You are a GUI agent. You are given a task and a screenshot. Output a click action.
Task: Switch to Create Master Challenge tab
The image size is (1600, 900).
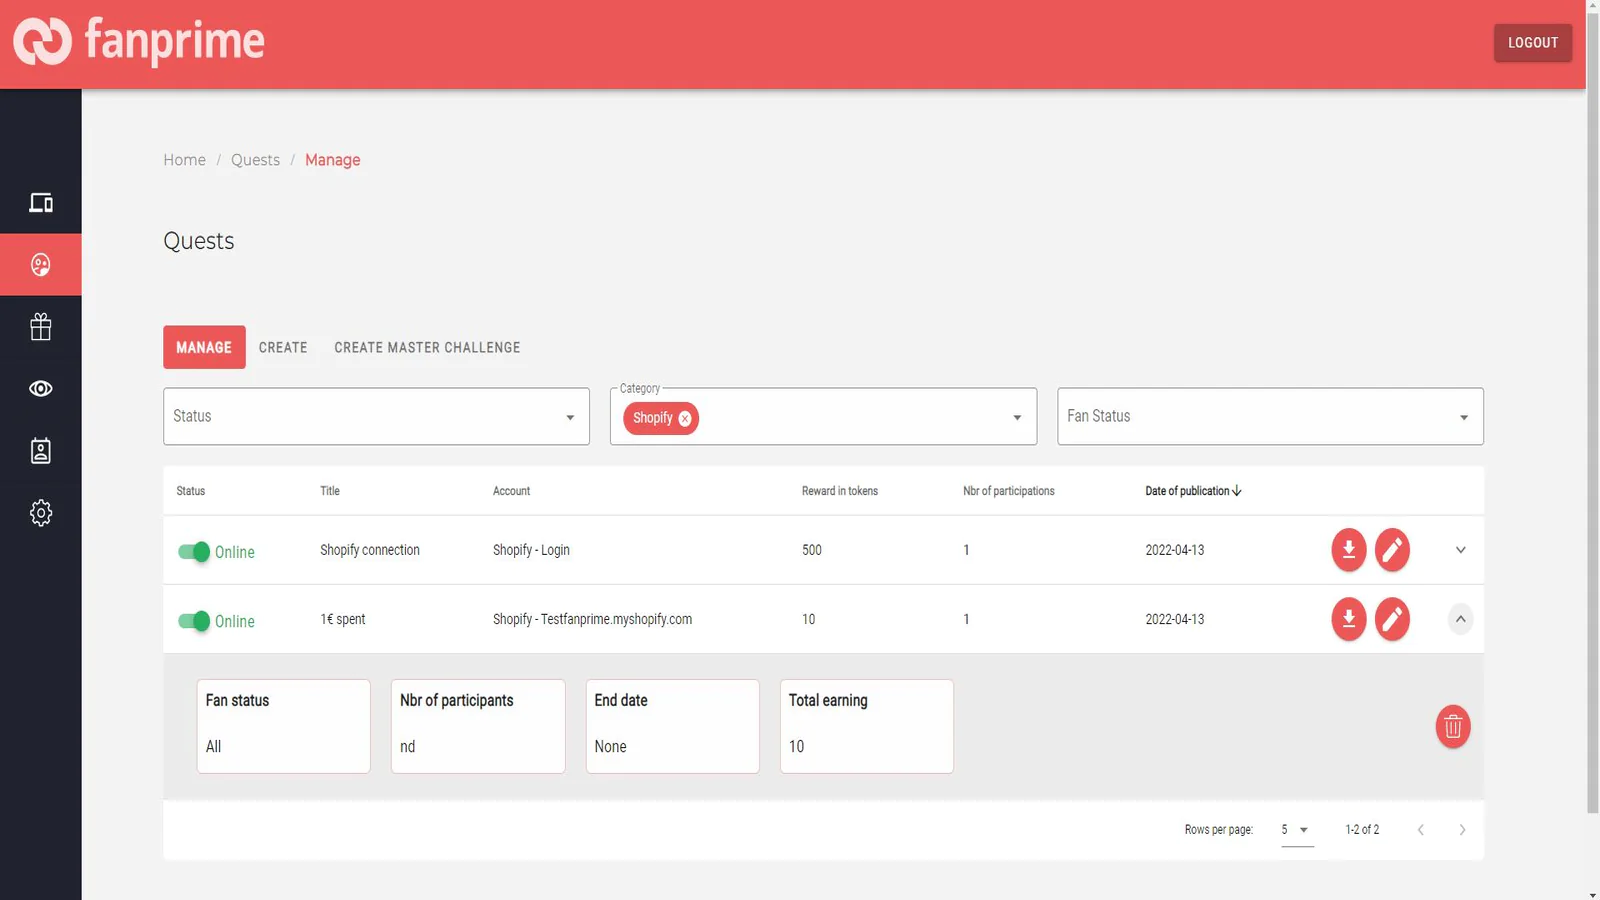(x=427, y=348)
